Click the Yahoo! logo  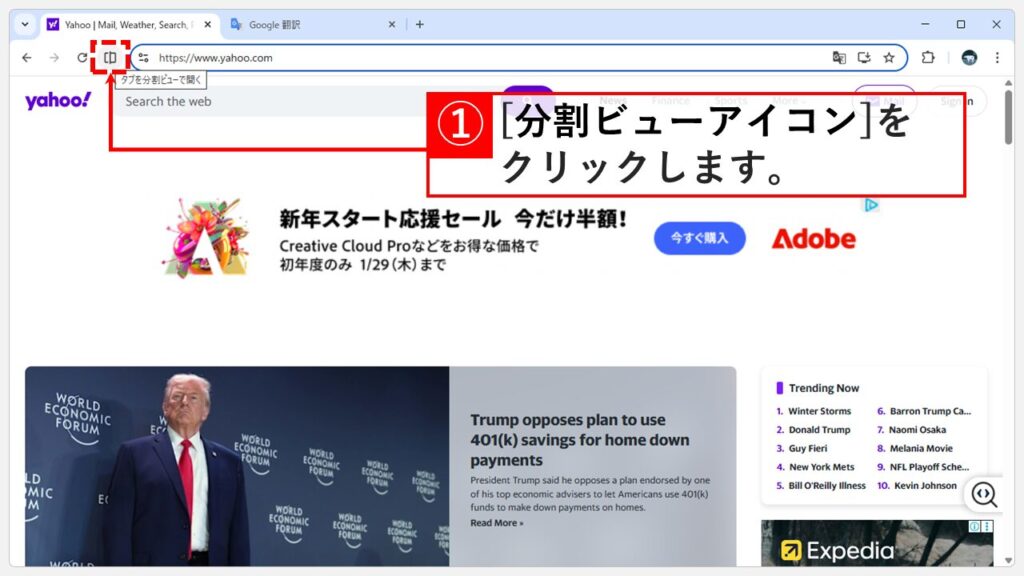(x=57, y=100)
